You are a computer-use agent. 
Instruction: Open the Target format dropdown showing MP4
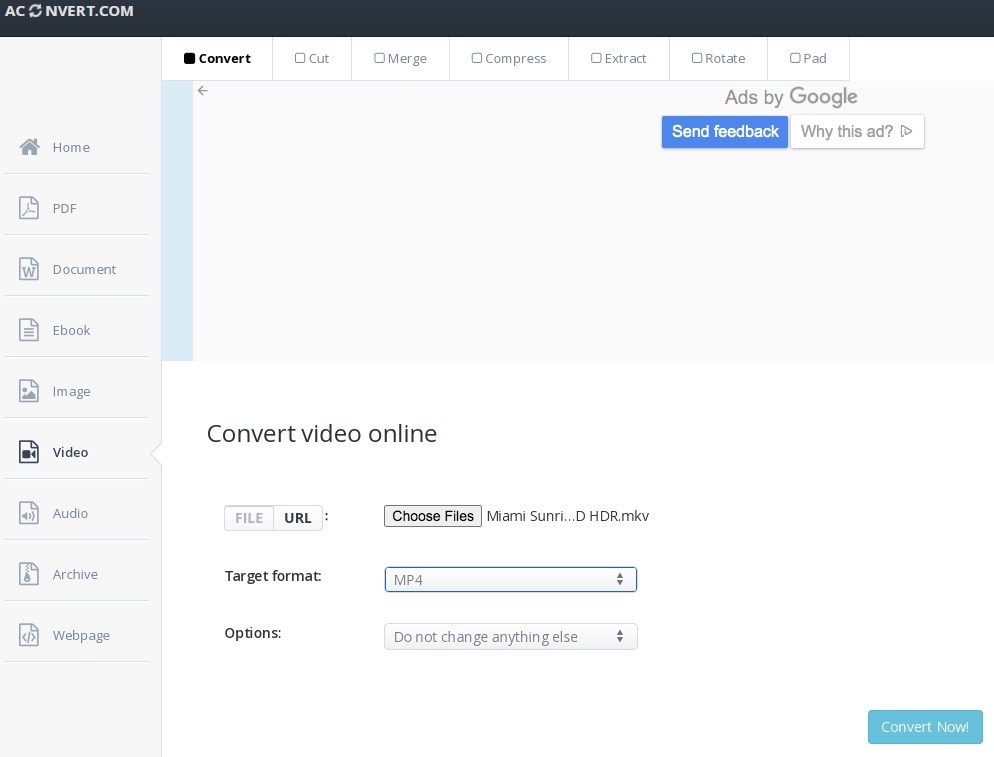(x=511, y=579)
